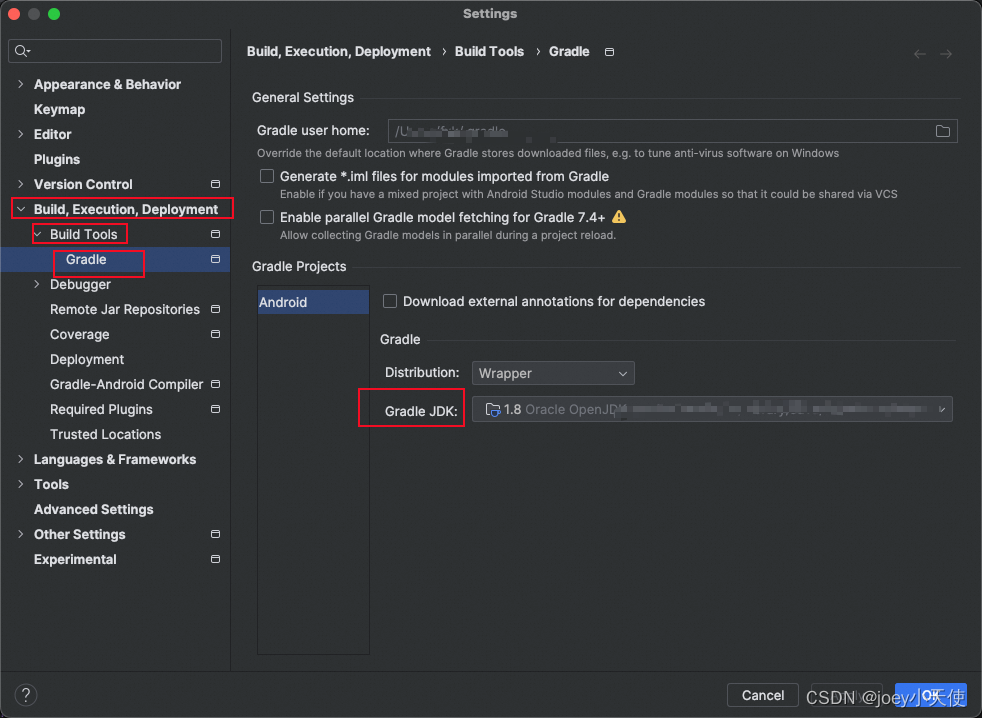Open Required Plugins settings
The image size is (982, 718).
tap(101, 409)
